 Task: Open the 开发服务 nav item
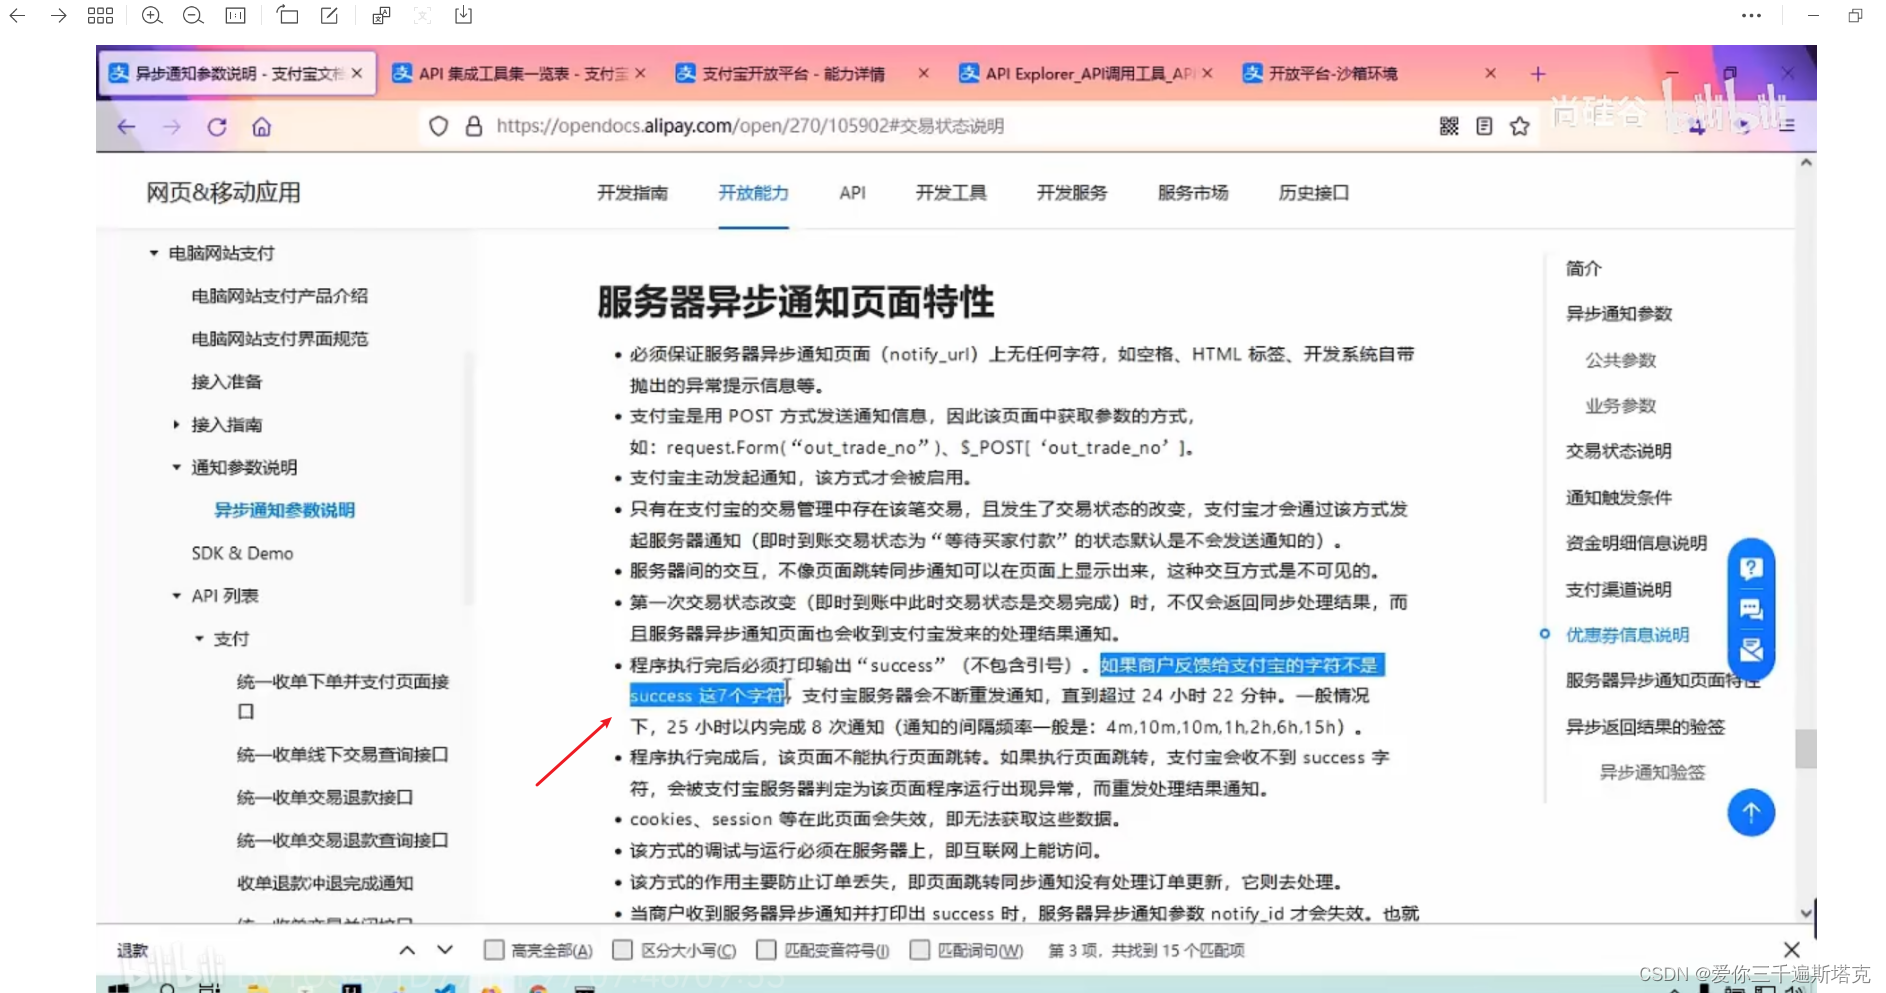pos(1072,193)
